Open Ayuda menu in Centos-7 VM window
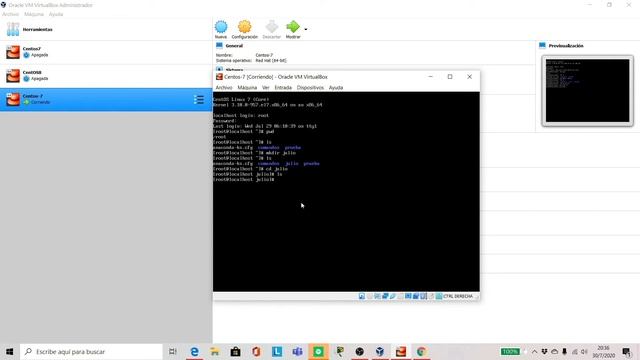 [336, 88]
